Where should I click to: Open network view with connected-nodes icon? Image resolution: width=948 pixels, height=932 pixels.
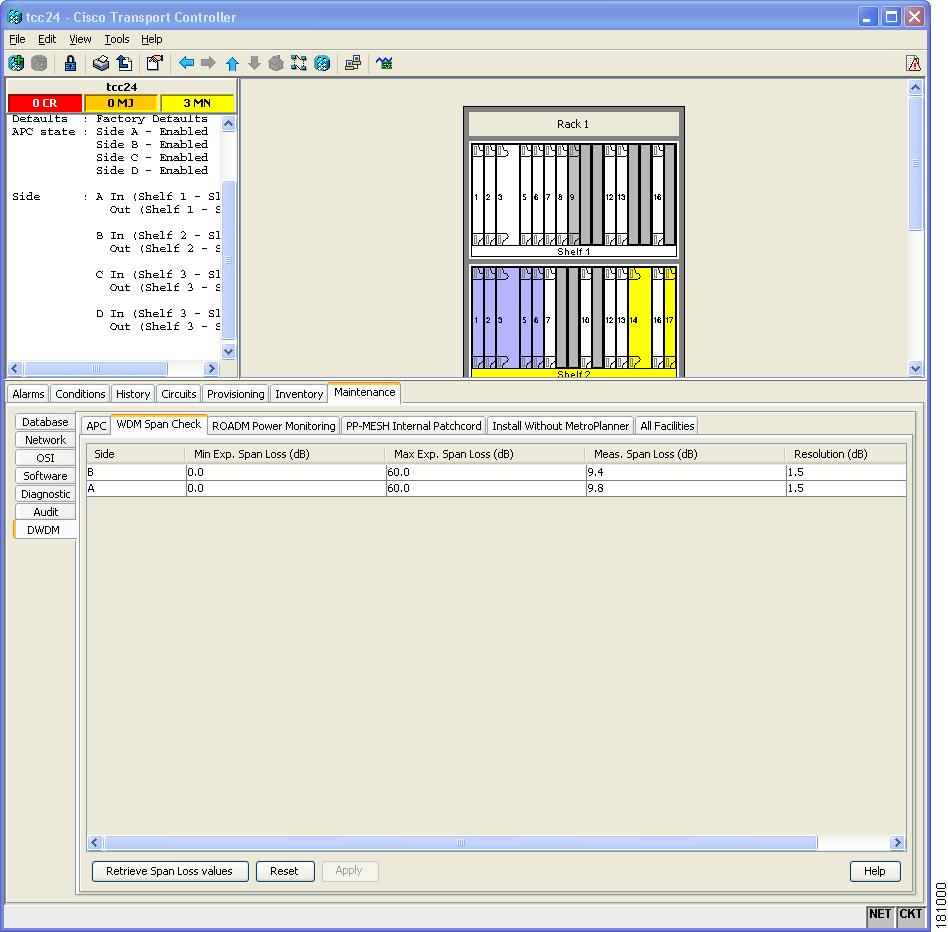click(299, 63)
